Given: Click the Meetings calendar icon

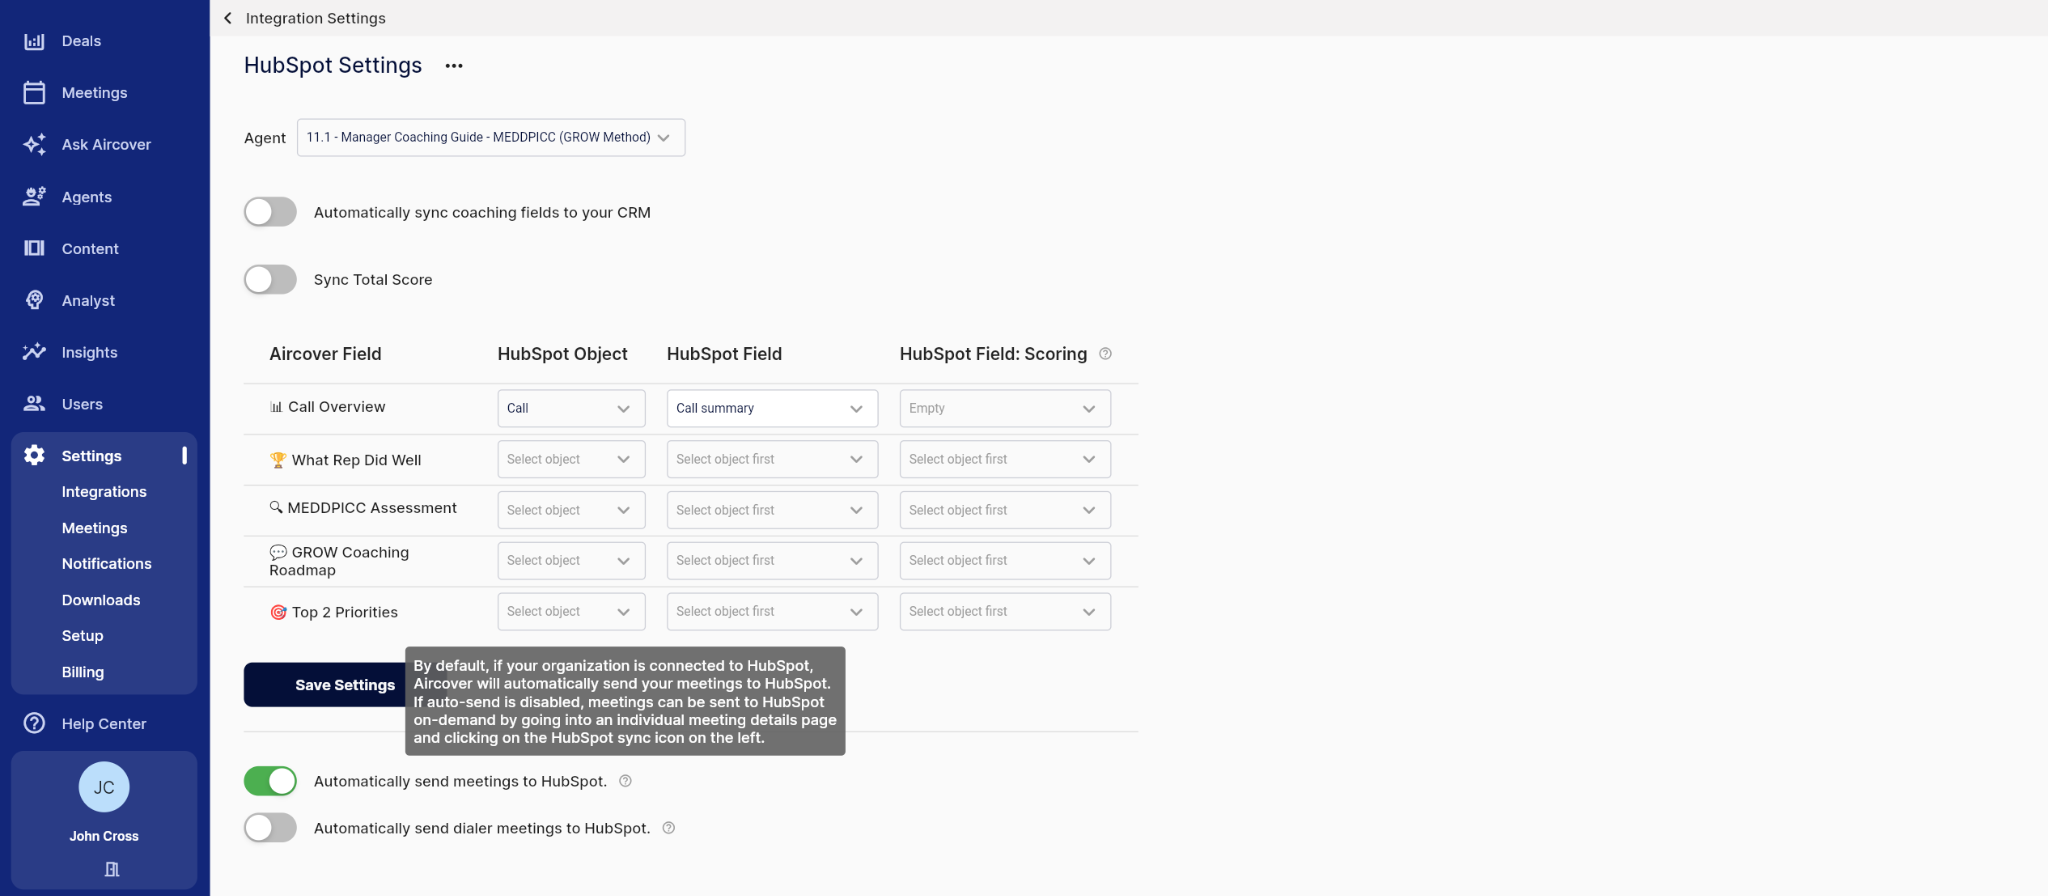Looking at the screenshot, I should point(34,93).
